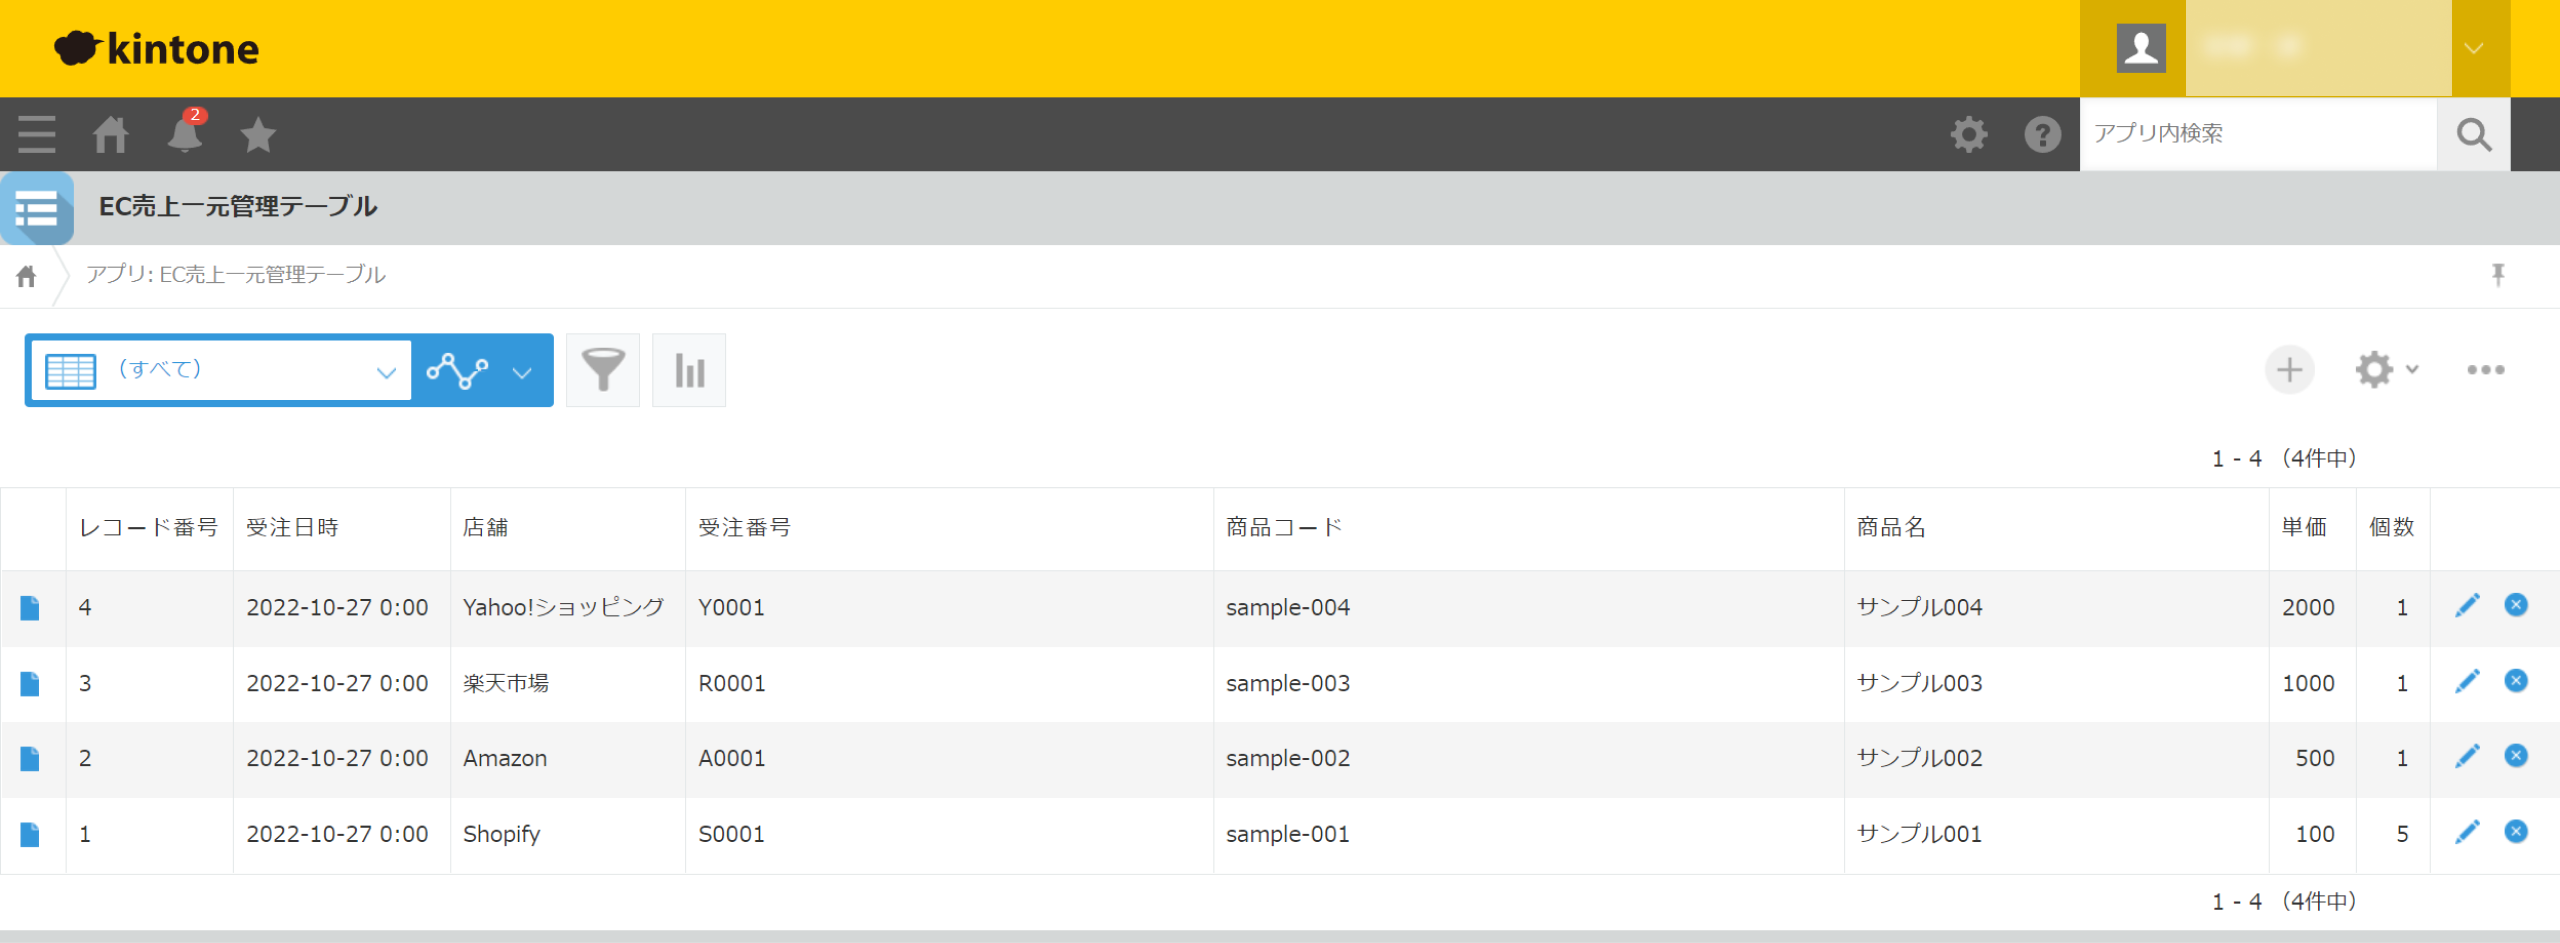Open the filter funnel icon

tap(603, 370)
